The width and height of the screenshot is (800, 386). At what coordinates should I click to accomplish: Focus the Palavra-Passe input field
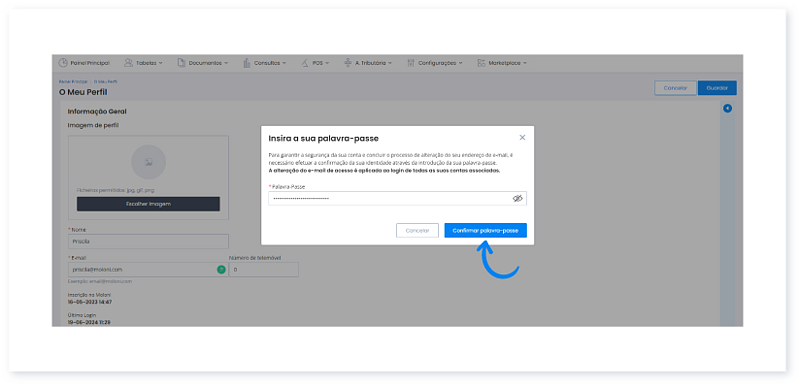click(397, 198)
